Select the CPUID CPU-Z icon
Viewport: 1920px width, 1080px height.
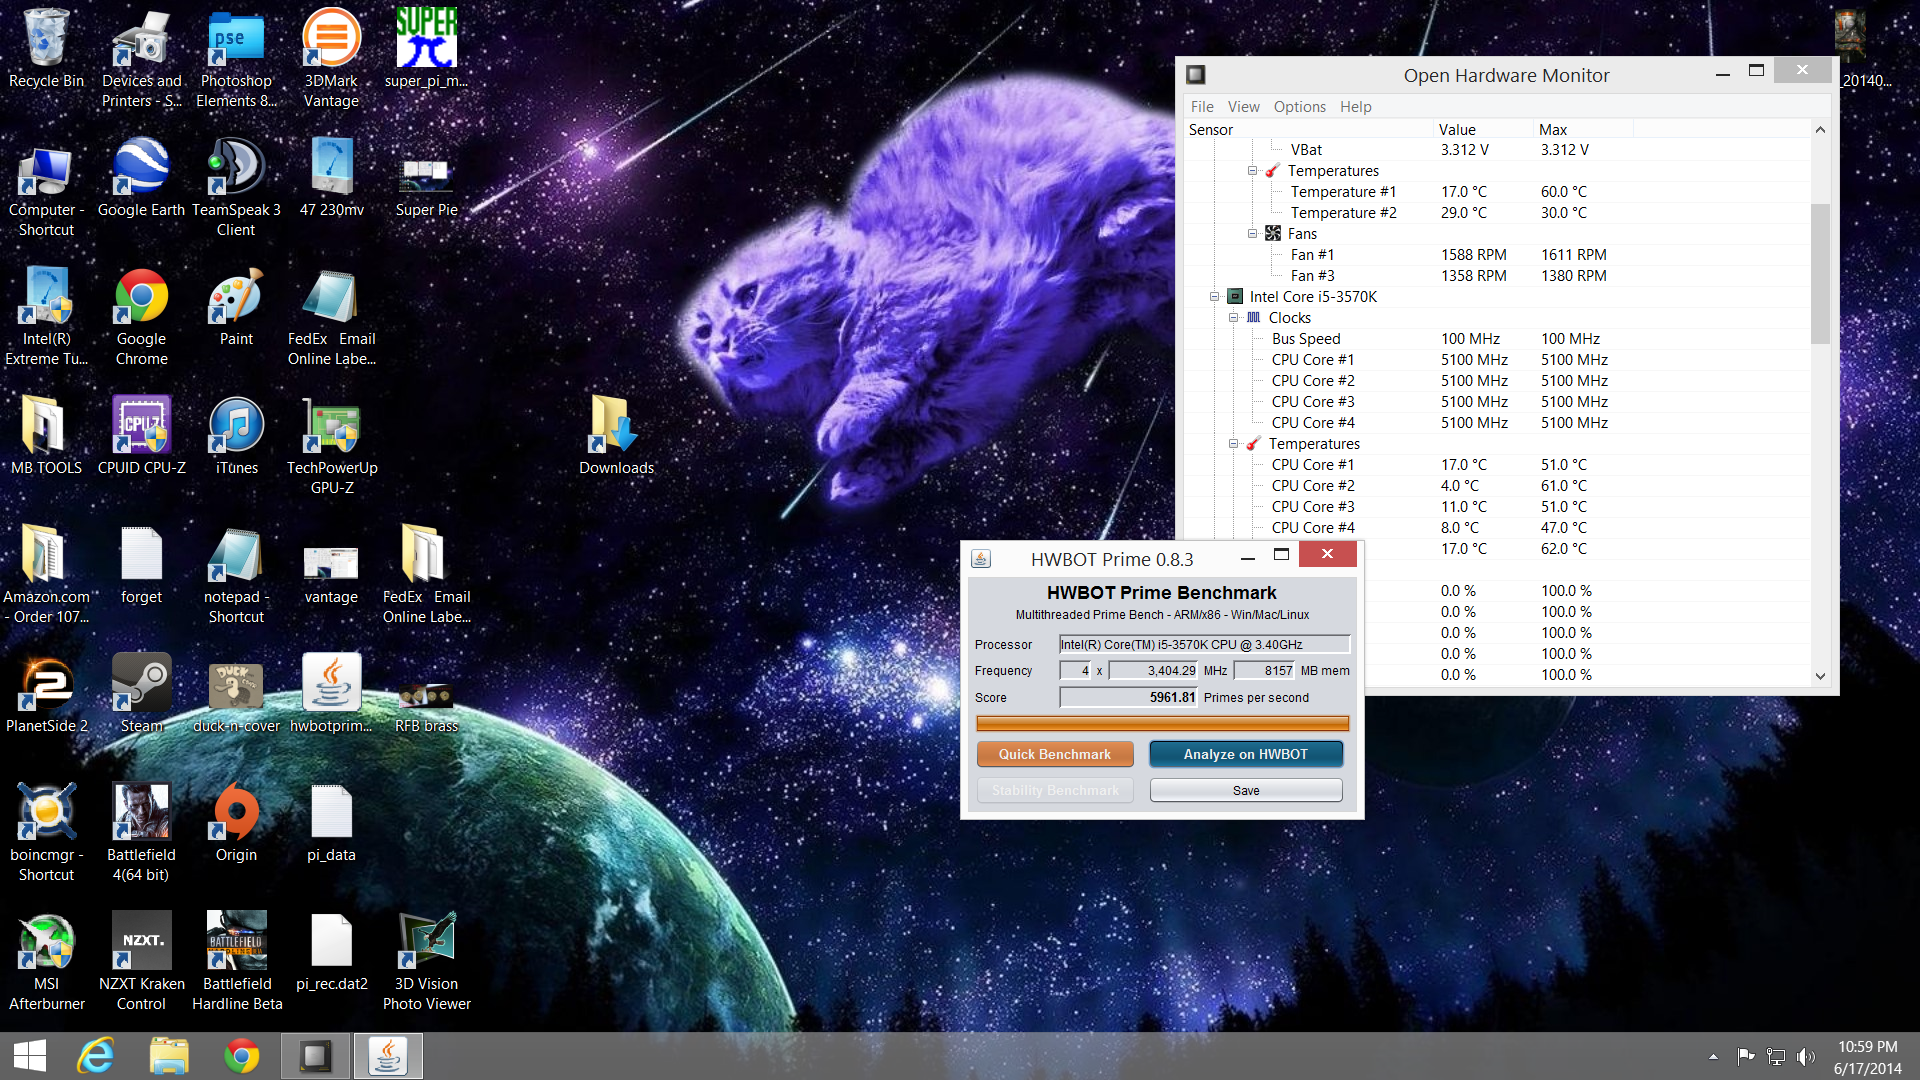141,435
